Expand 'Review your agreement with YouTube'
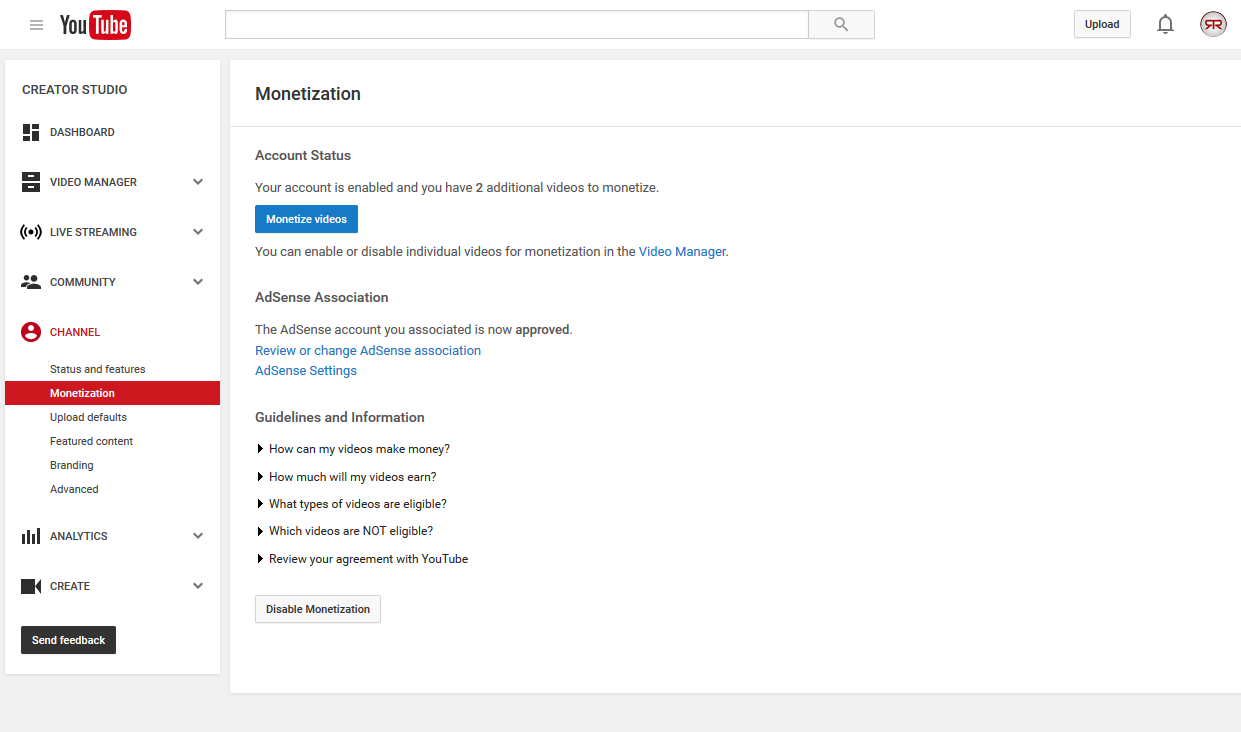Viewport: 1241px width, 732px height. [362, 559]
